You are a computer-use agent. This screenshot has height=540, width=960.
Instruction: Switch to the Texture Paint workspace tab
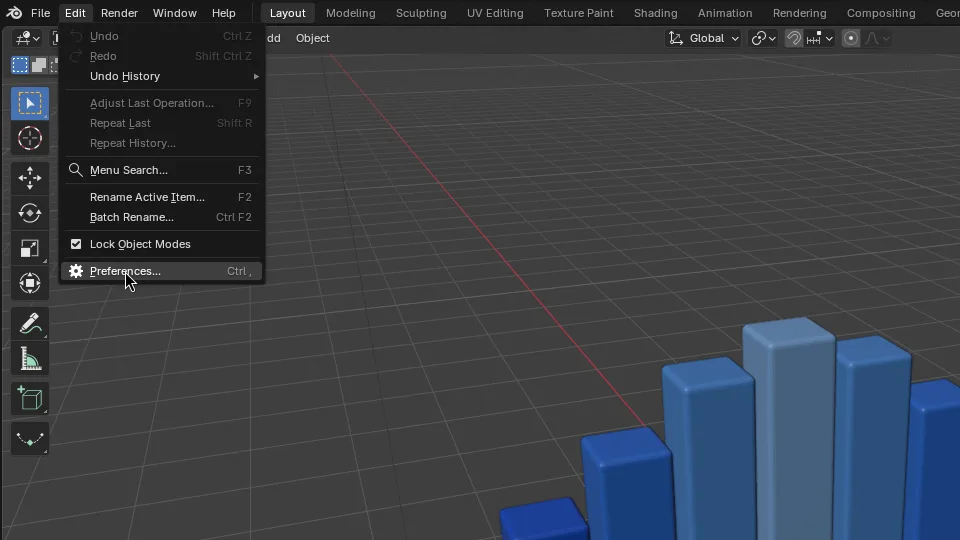coord(579,13)
